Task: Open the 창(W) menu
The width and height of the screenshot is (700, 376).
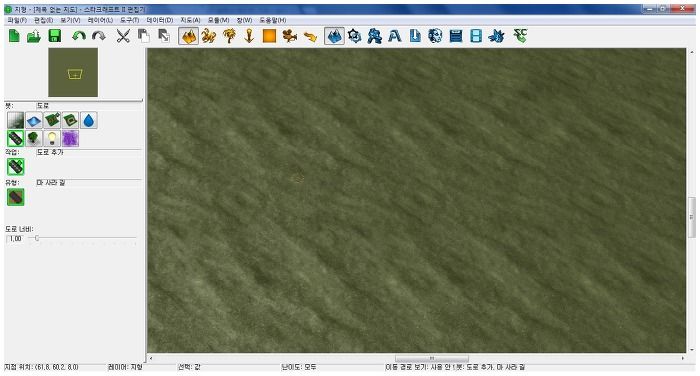Action: (244, 20)
